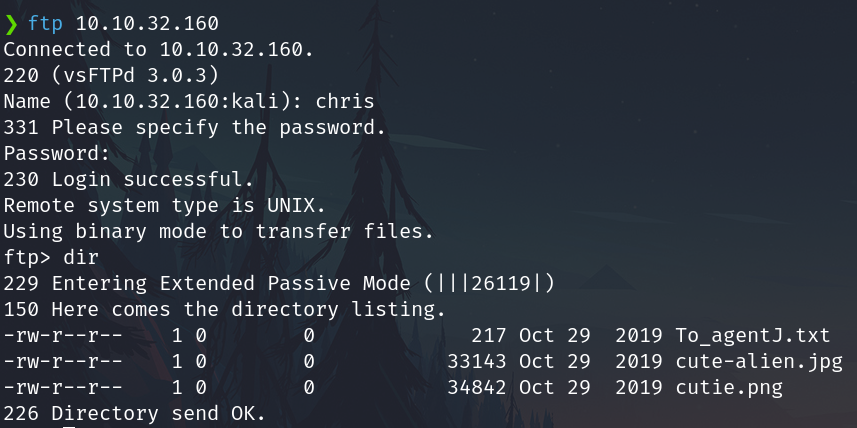
Task: Click the '226 Directory send OK.' line
Action: (x=133, y=412)
